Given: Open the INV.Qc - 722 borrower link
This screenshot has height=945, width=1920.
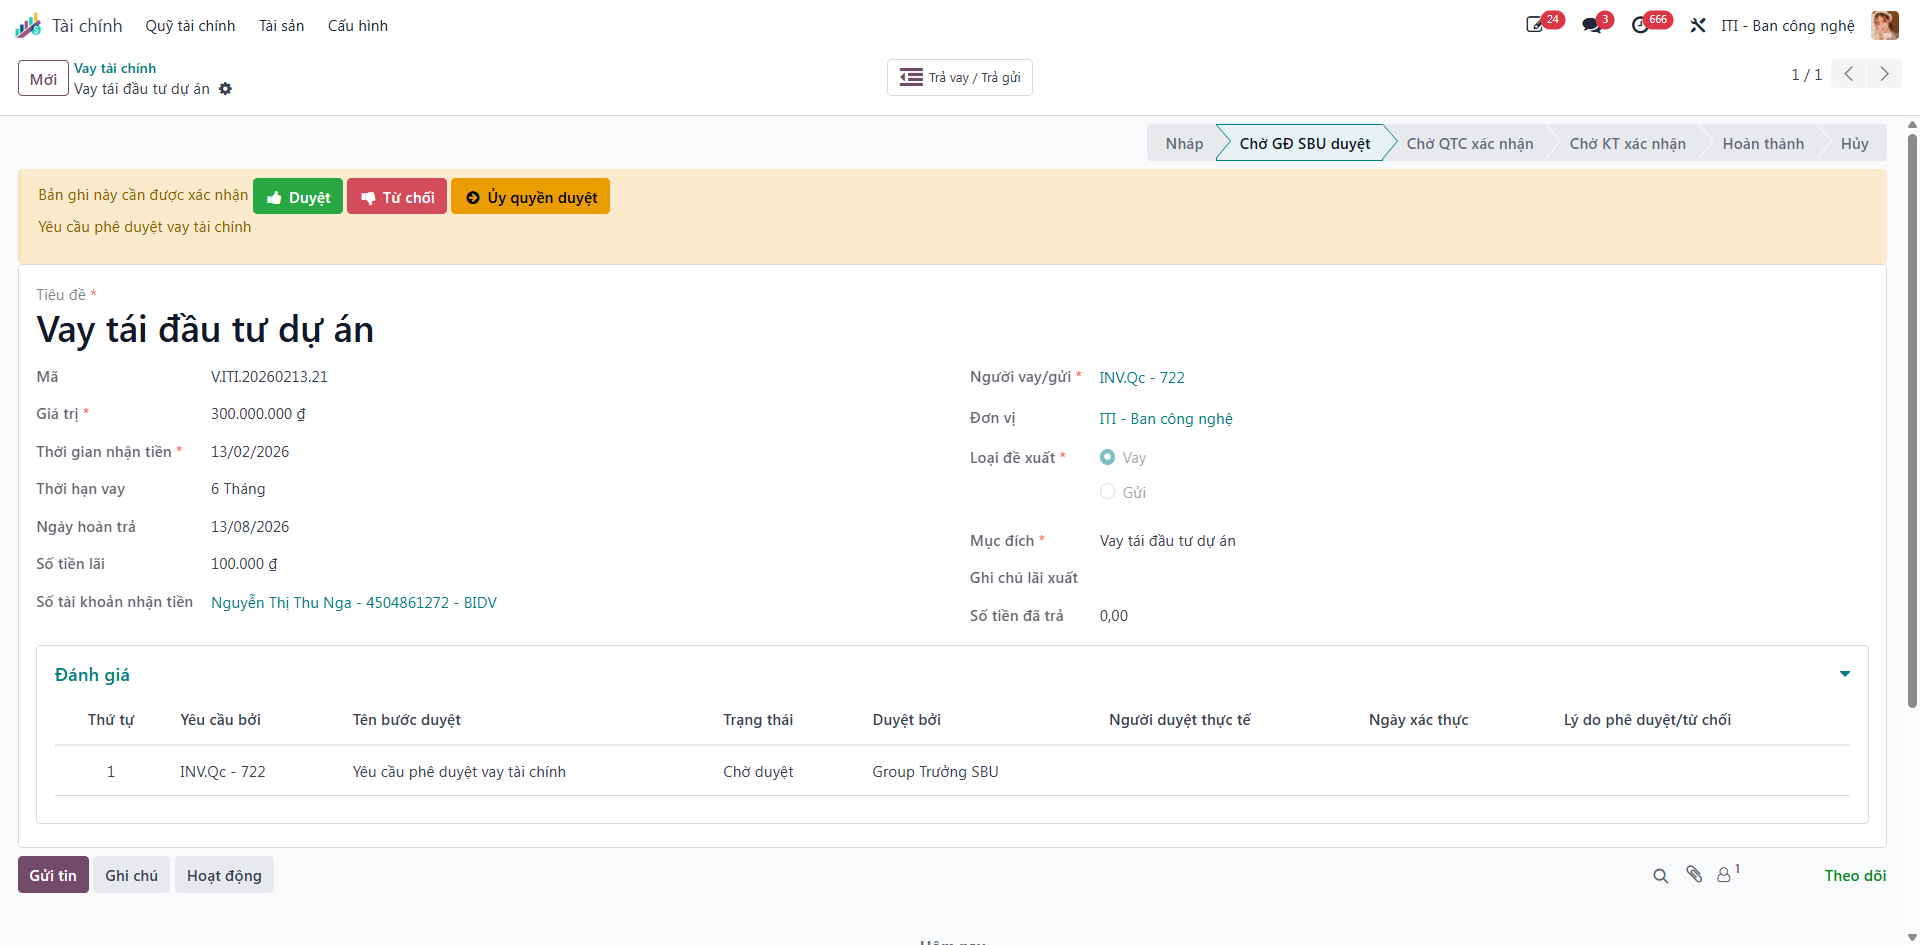Looking at the screenshot, I should tap(1142, 378).
